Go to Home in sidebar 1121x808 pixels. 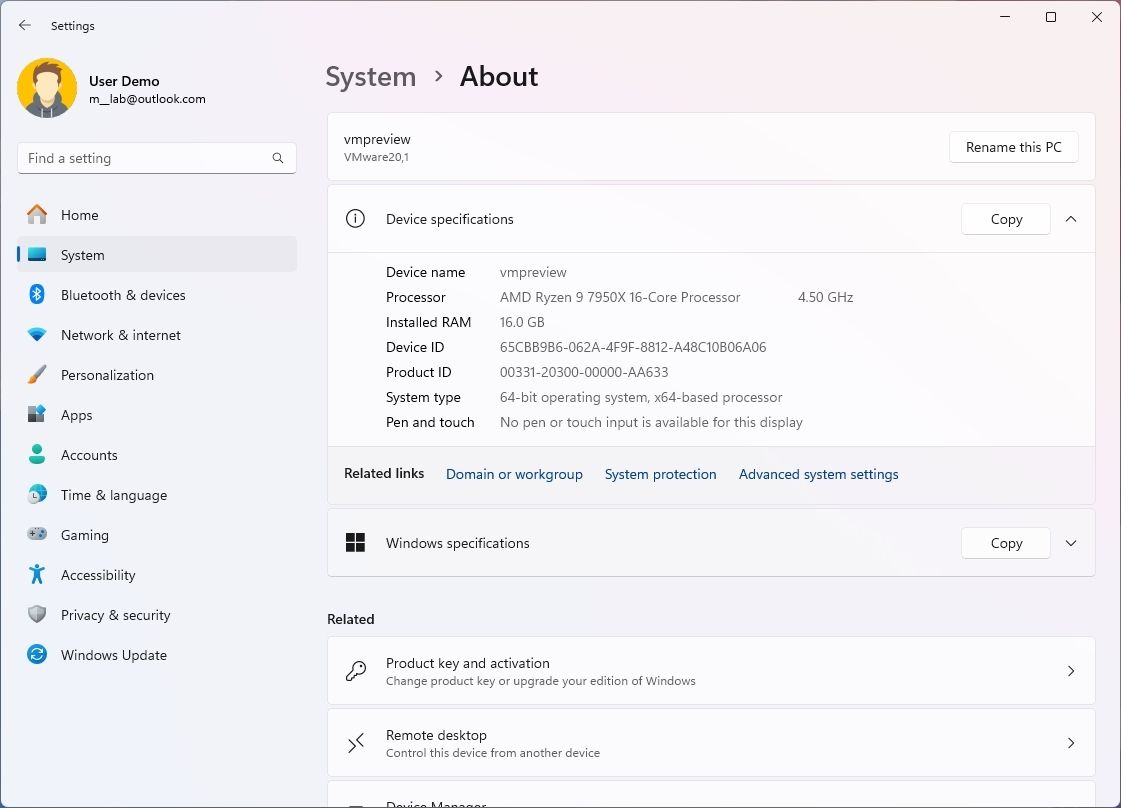coord(79,215)
